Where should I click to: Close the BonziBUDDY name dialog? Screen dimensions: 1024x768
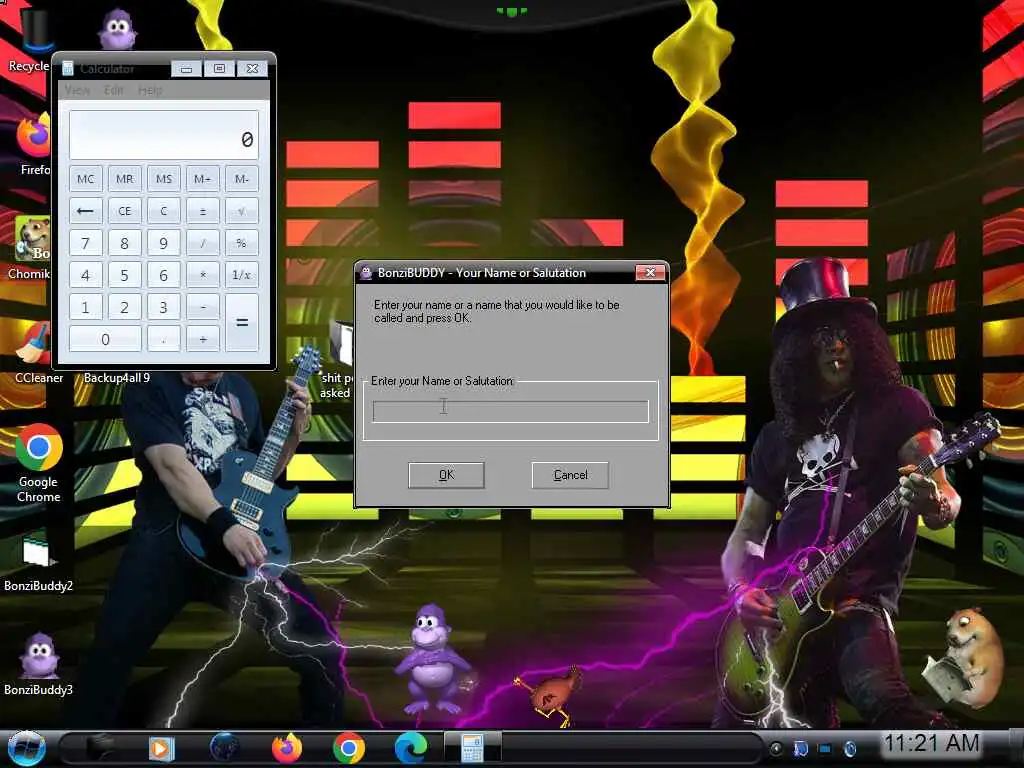[x=650, y=273]
